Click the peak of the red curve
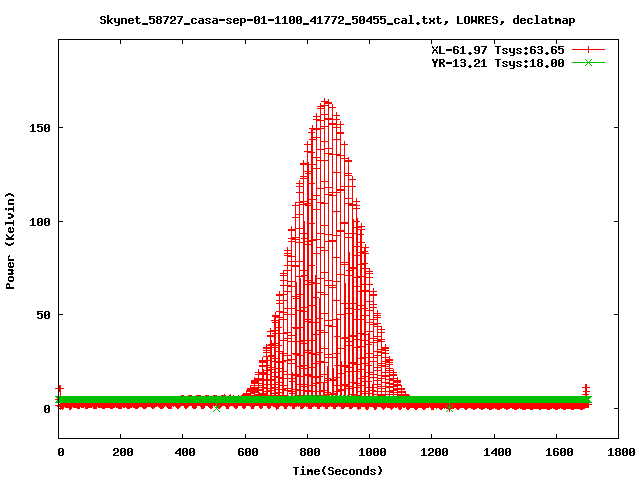Screen dimensions: 640x480 325,102
